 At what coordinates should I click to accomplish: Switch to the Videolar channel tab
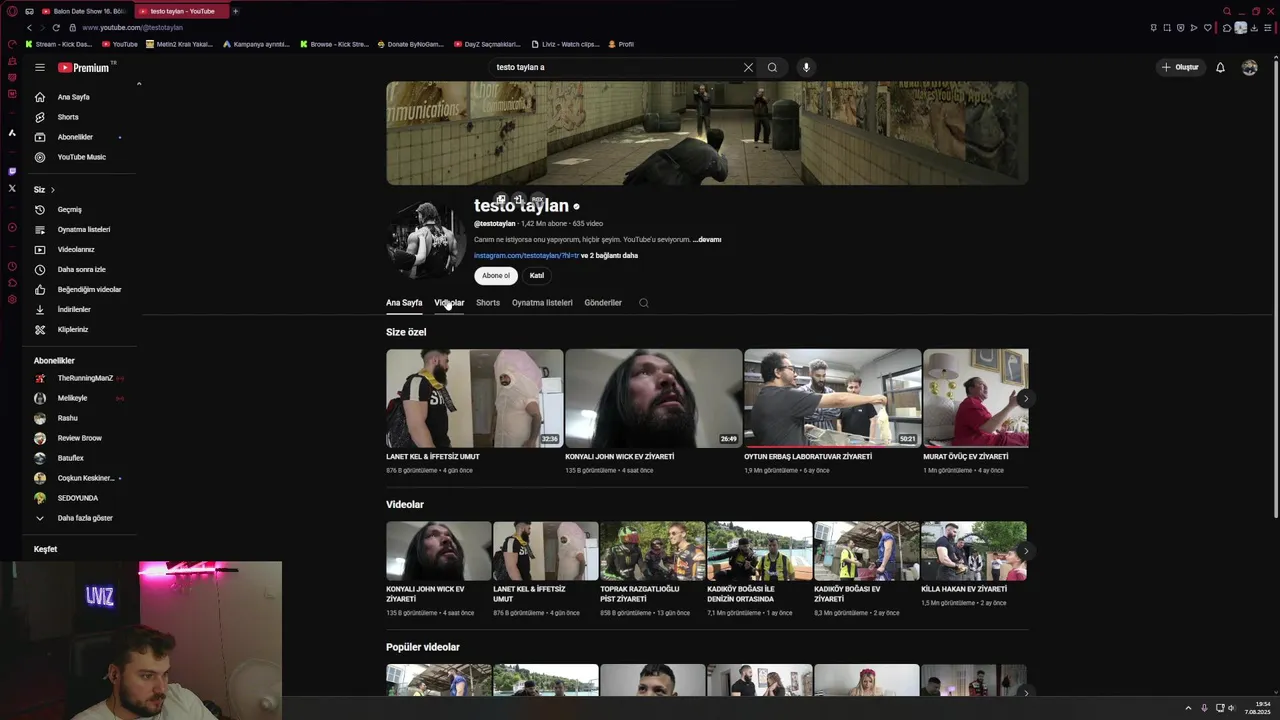tap(449, 303)
